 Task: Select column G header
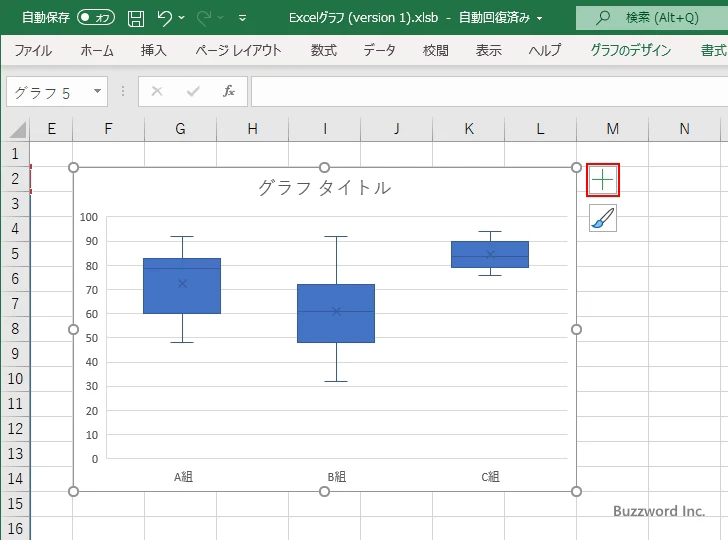[x=181, y=129]
